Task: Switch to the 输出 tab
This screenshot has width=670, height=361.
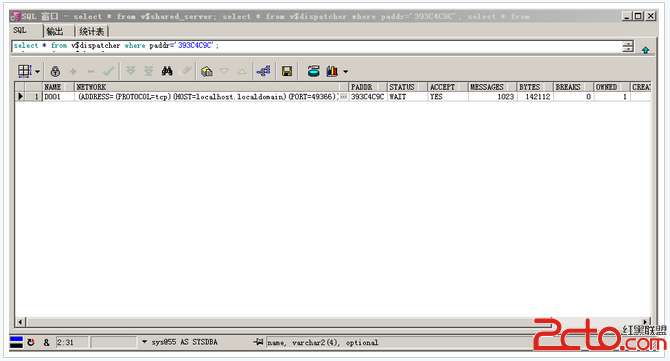Action: 55,31
